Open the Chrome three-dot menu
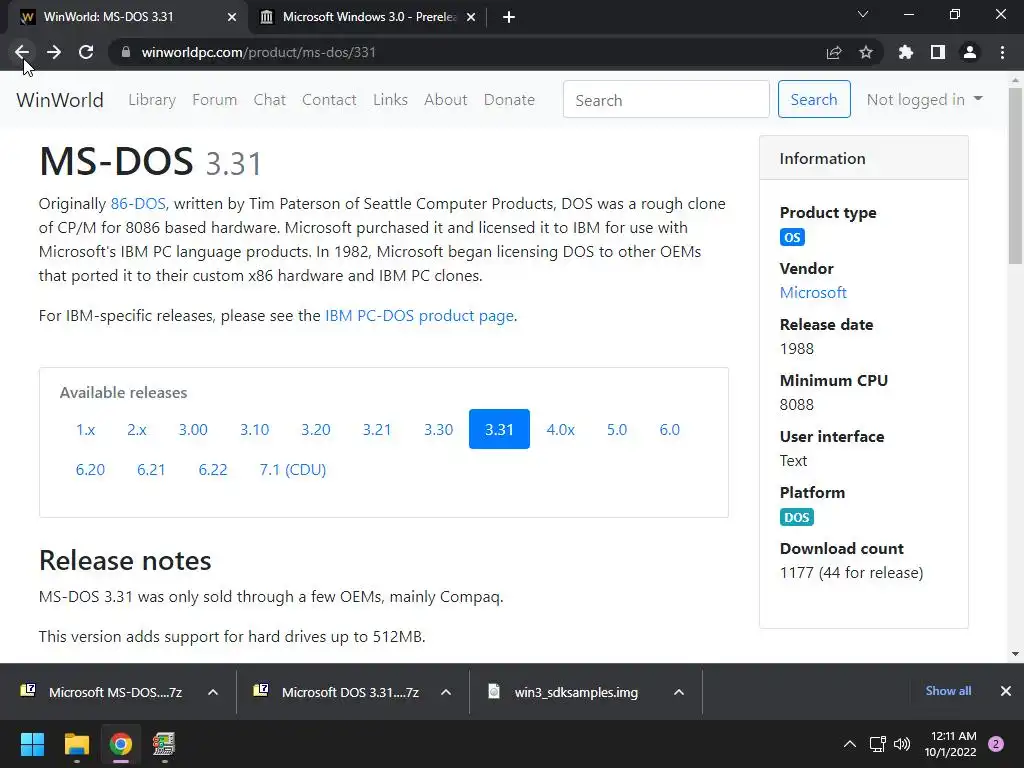 click(1002, 52)
